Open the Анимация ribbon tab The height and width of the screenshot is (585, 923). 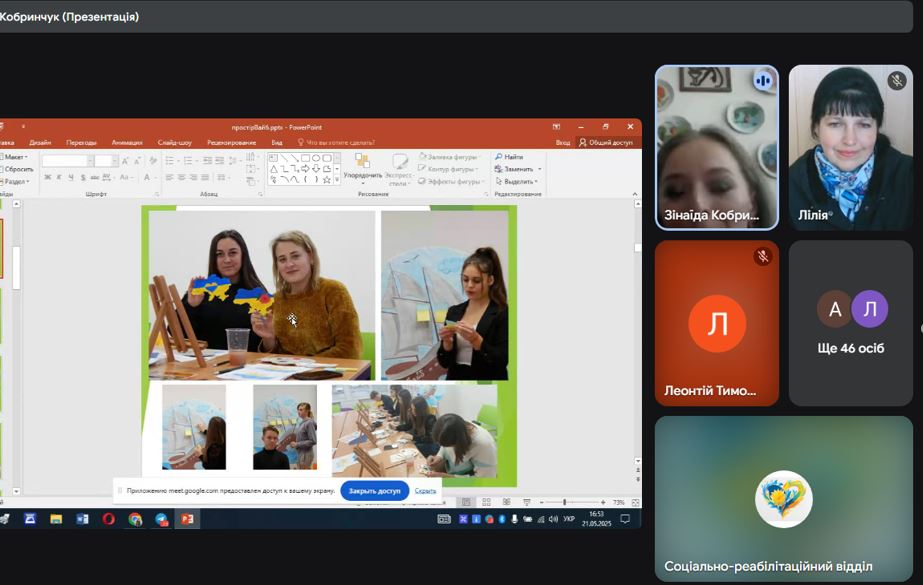click(127, 142)
